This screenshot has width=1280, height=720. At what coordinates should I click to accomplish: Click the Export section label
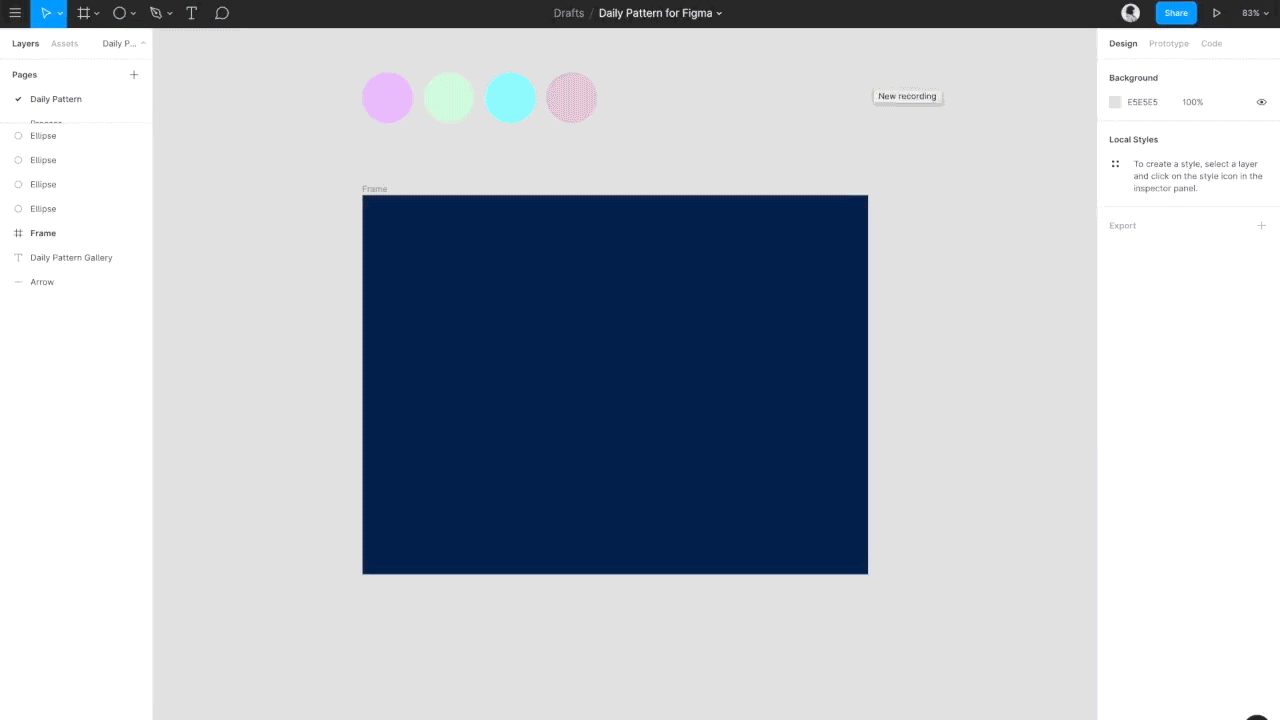coord(1122,226)
